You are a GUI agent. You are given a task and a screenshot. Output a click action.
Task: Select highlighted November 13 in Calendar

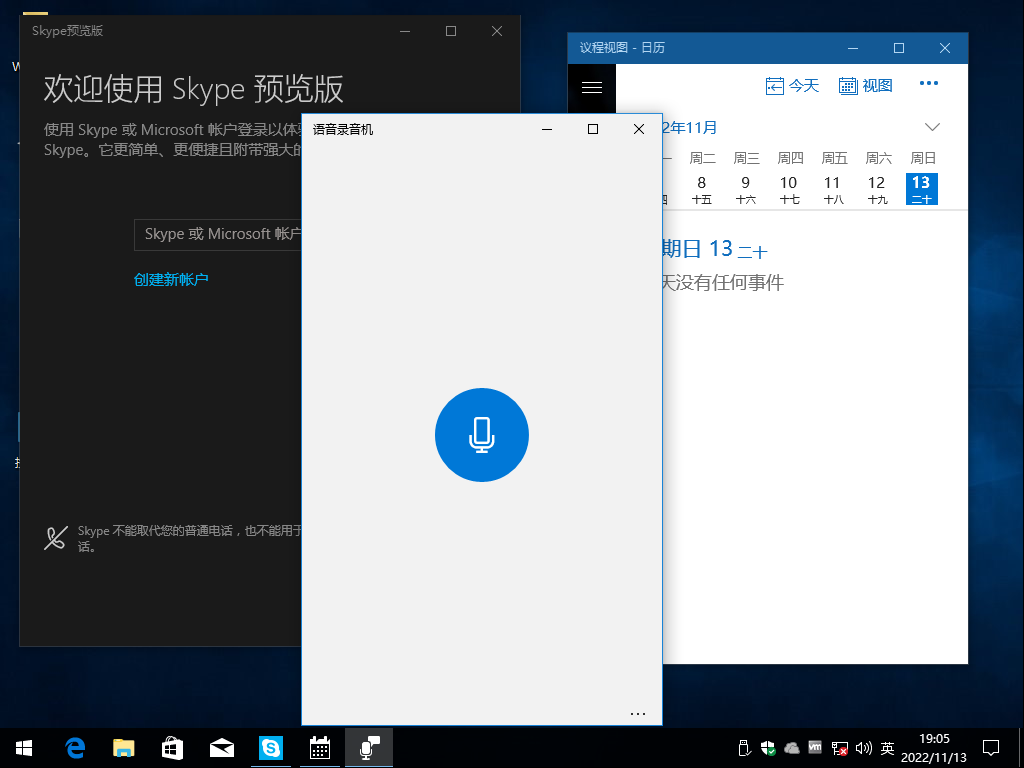point(921,189)
